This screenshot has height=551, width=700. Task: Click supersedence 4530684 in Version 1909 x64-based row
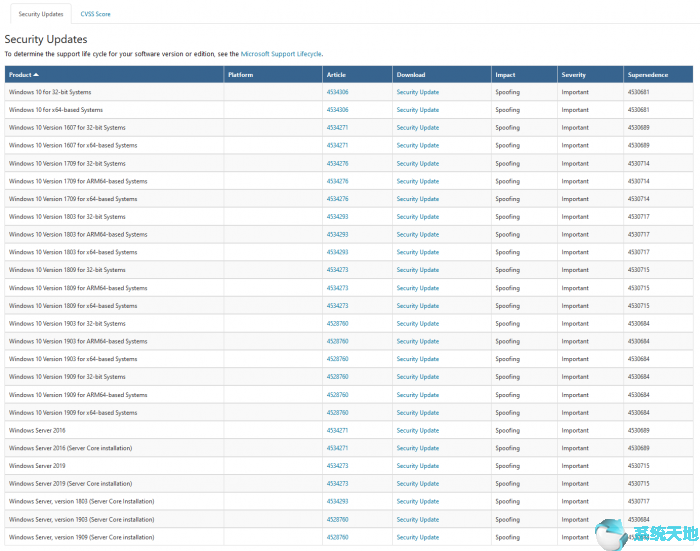click(x=638, y=413)
